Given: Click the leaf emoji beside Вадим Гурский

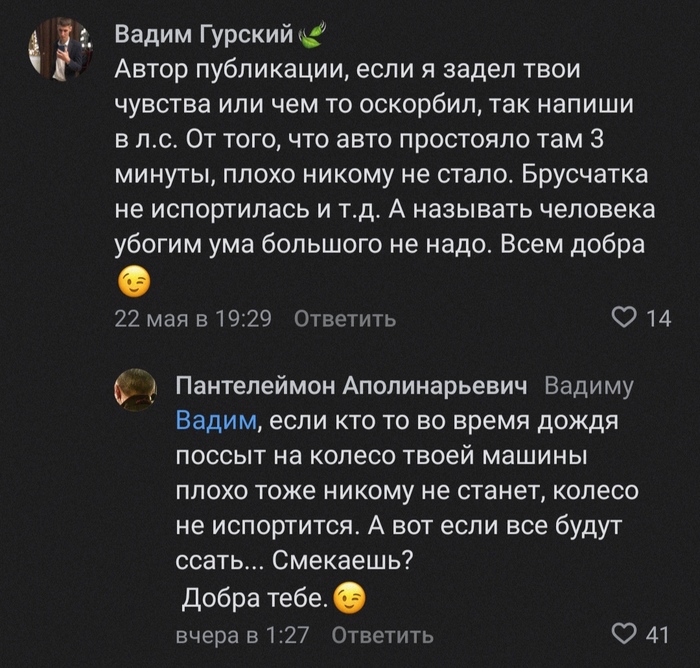Looking at the screenshot, I should (x=312, y=36).
